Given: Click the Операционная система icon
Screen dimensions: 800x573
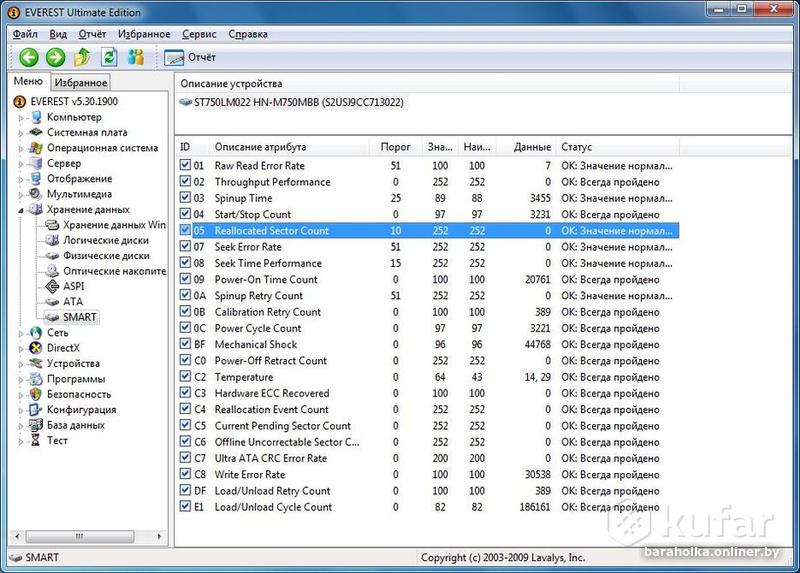Looking at the screenshot, I should point(36,148).
